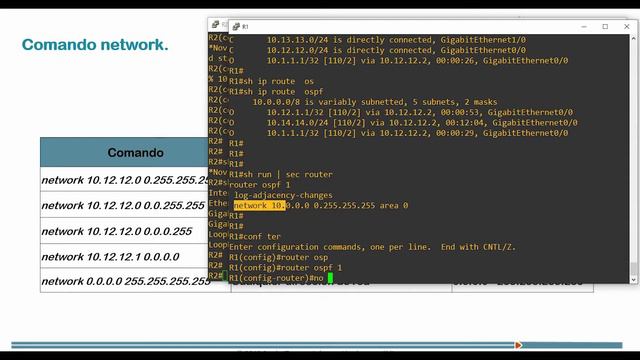Click terminal line 'router ospf 1' output

point(260,184)
